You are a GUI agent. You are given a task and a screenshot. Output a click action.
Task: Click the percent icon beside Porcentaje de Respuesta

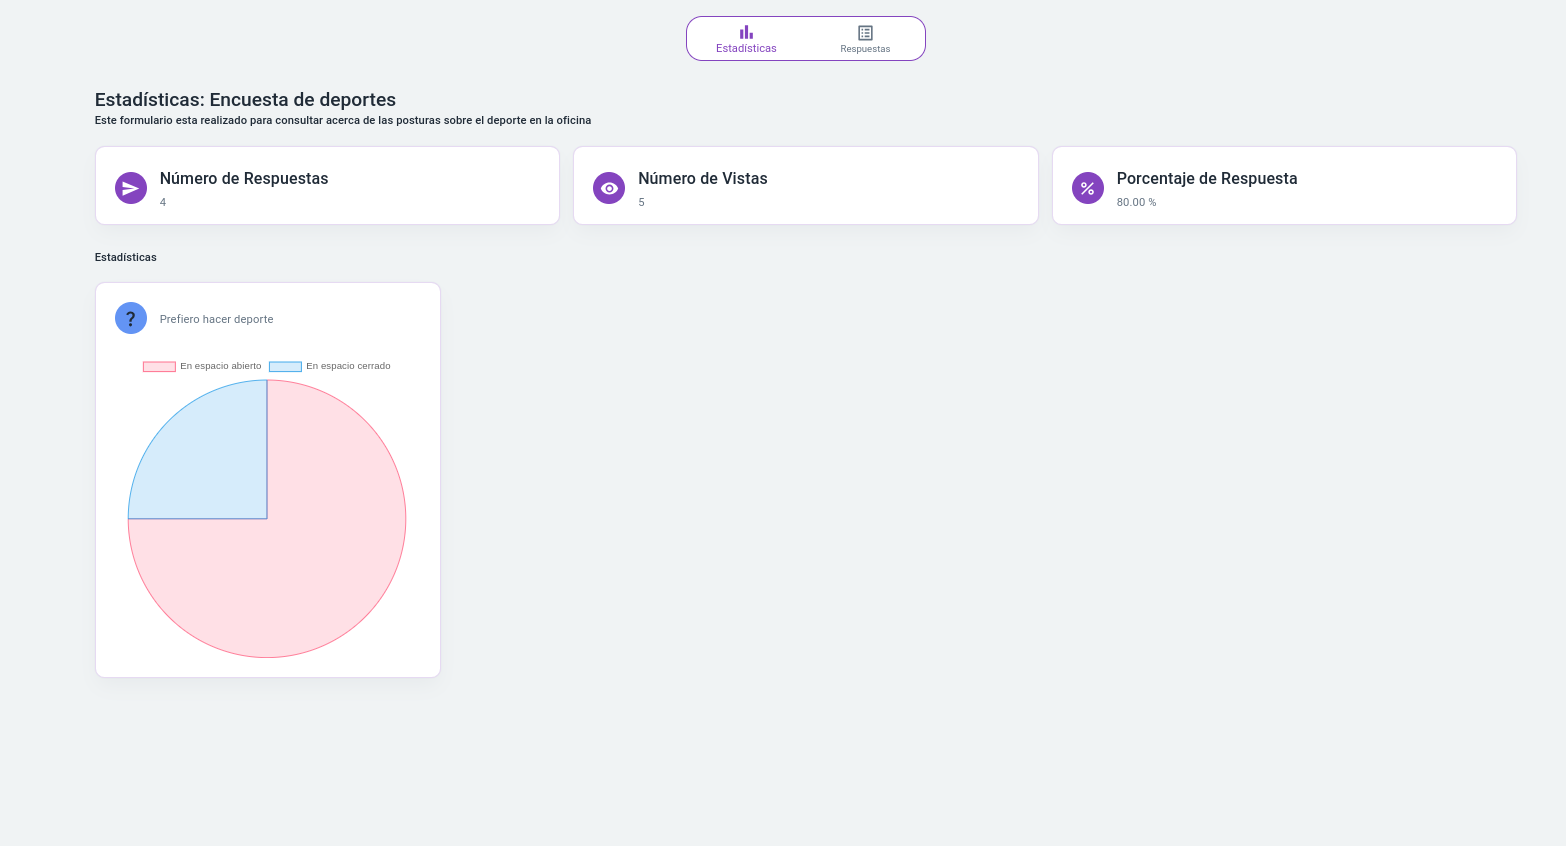1087,188
